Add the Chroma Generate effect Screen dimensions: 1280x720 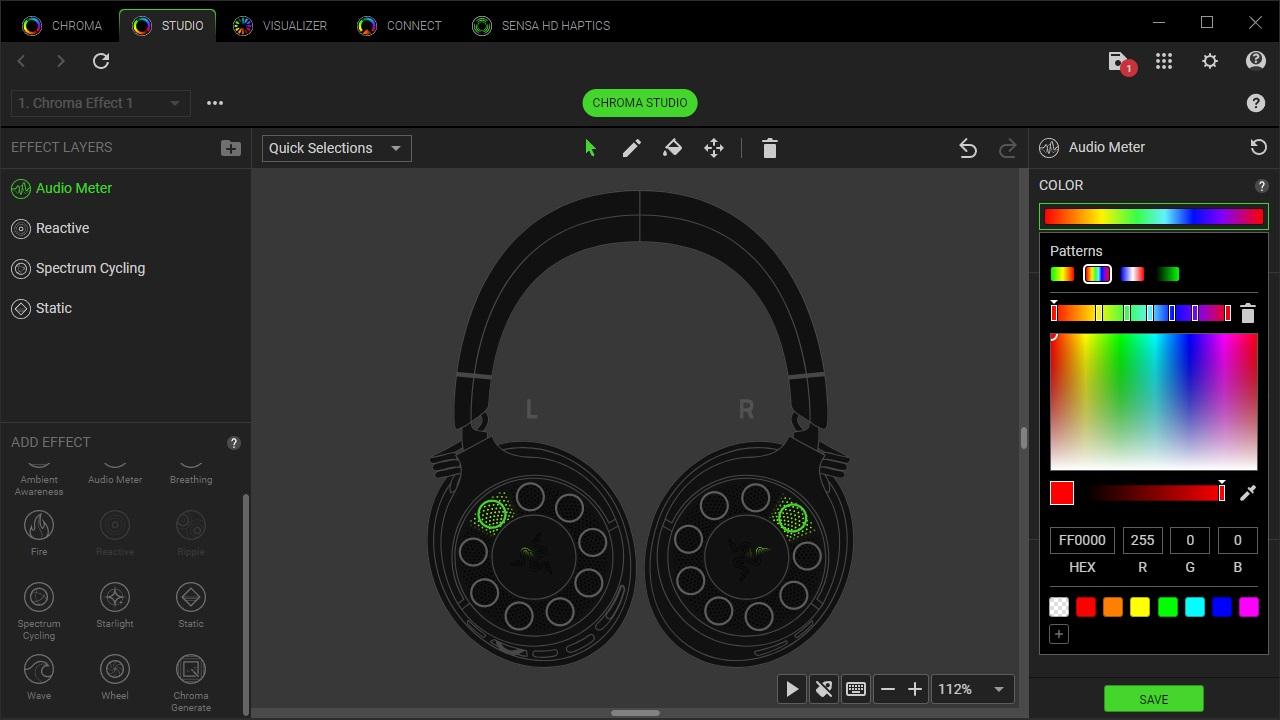pyautogui.click(x=191, y=682)
